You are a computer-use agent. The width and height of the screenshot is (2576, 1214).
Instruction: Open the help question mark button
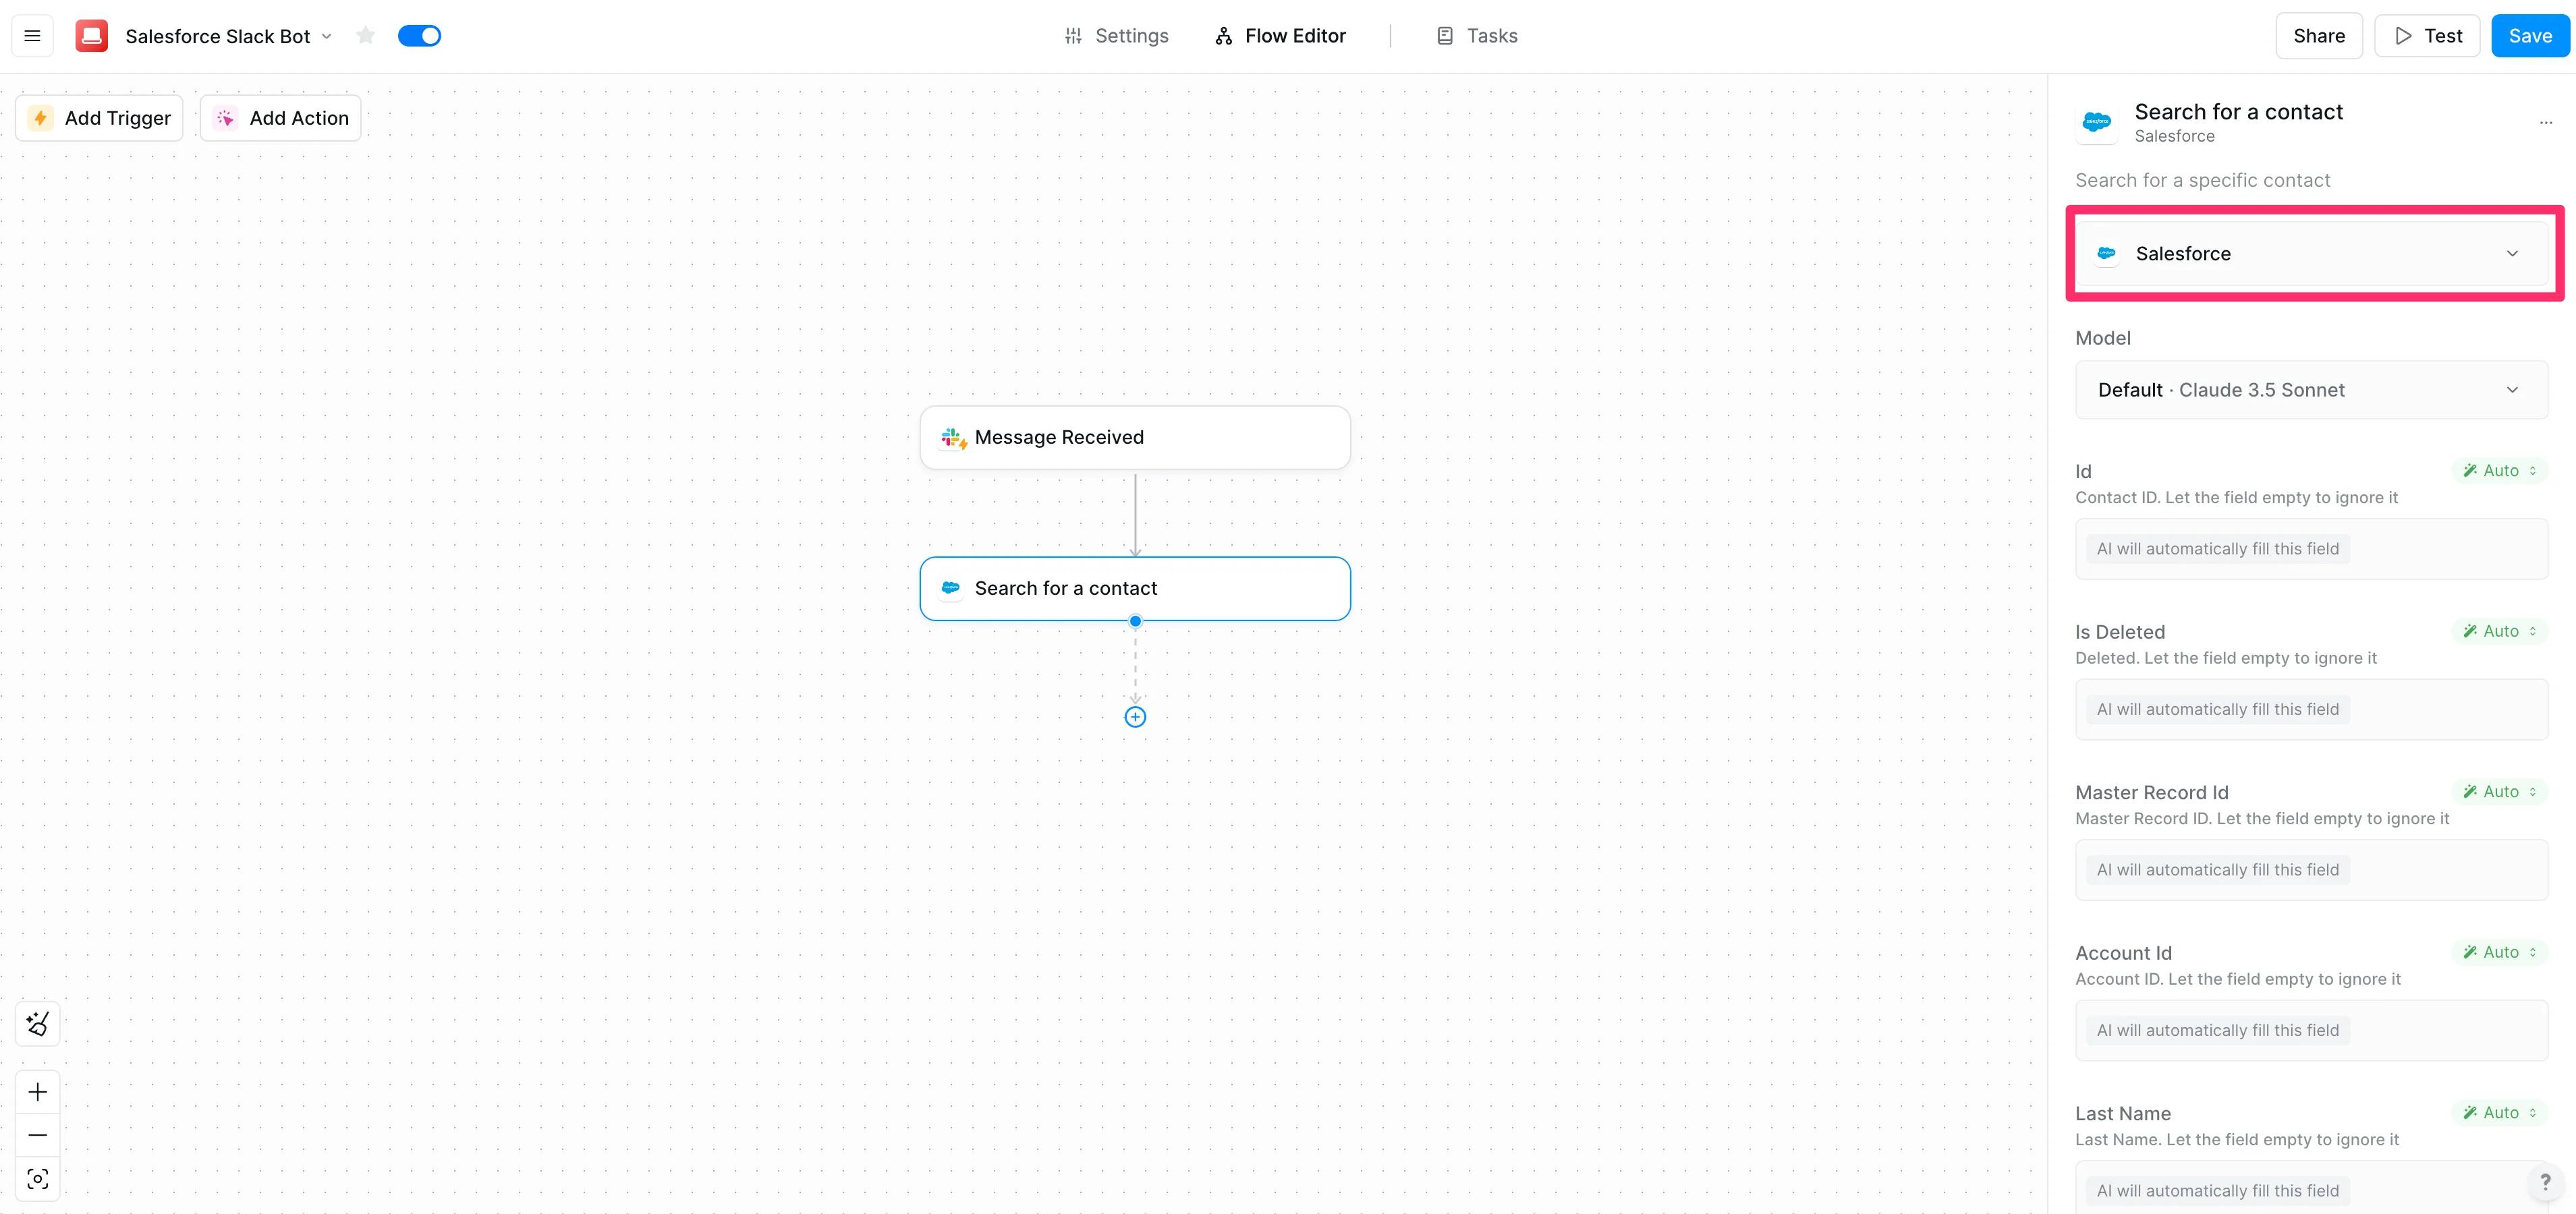2545,1182
